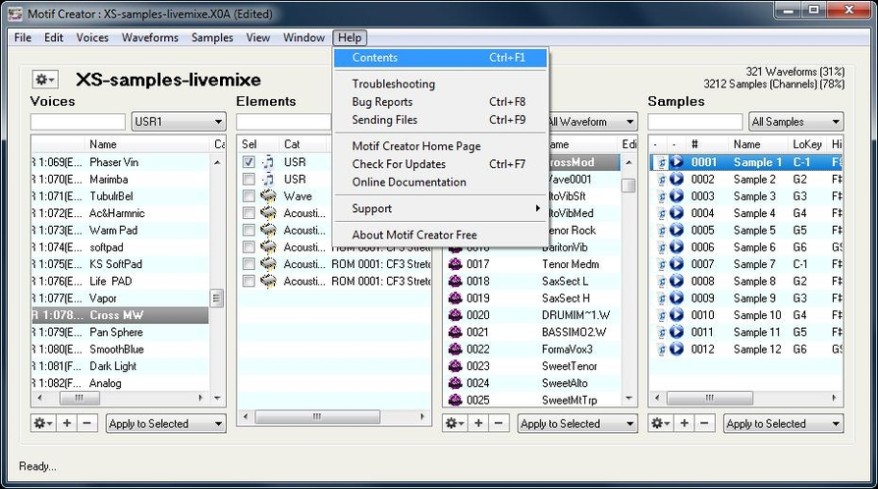878x489 pixels.
Task: Open the Edit menu
Action: 54,38
